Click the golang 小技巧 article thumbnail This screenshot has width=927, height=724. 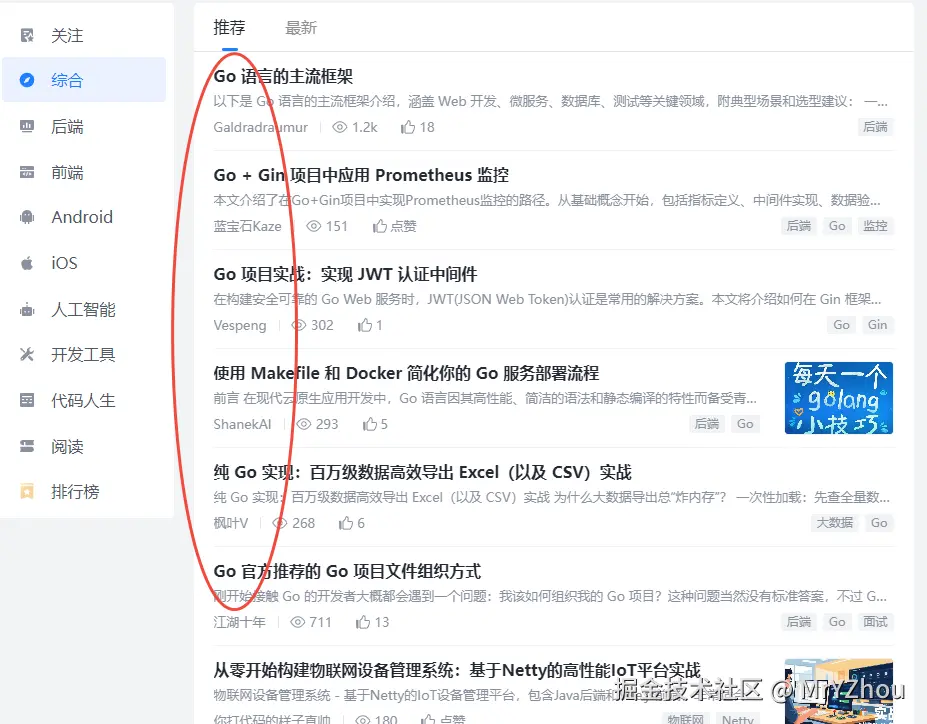(x=838, y=398)
